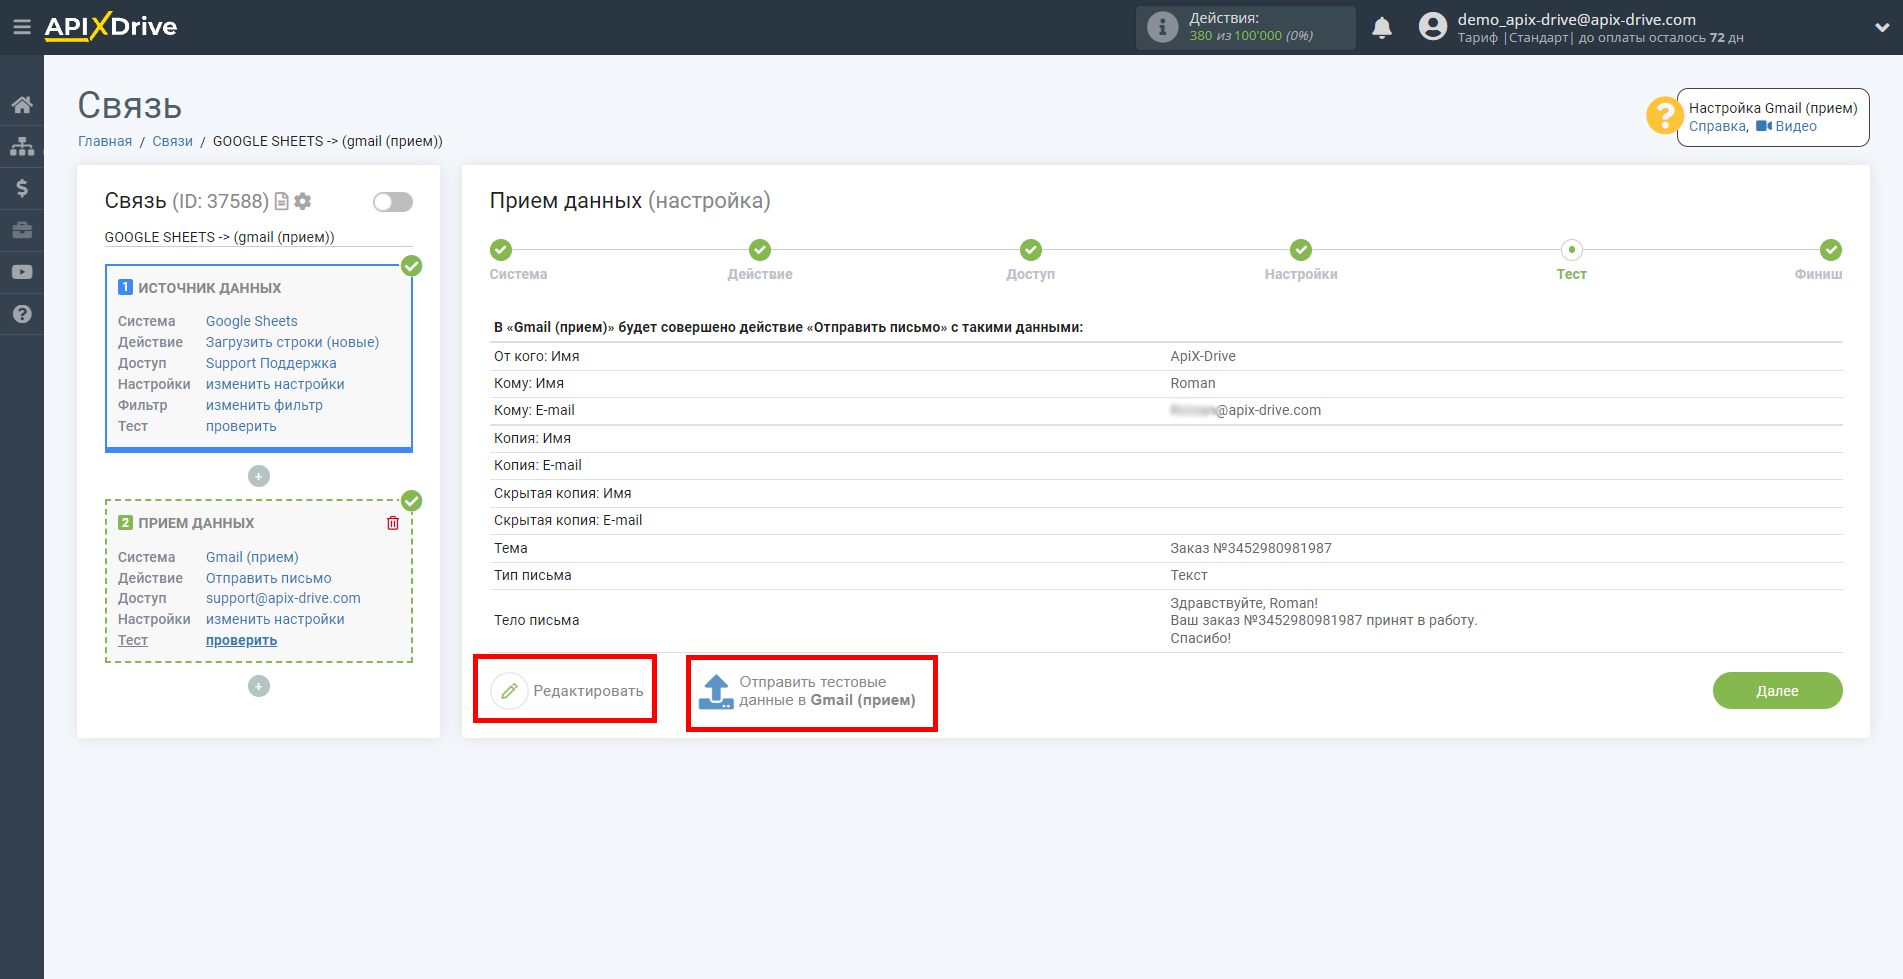The height and width of the screenshot is (979, 1903).
Task: Open the YouTube video sidebar icon
Action: tap(22, 272)
